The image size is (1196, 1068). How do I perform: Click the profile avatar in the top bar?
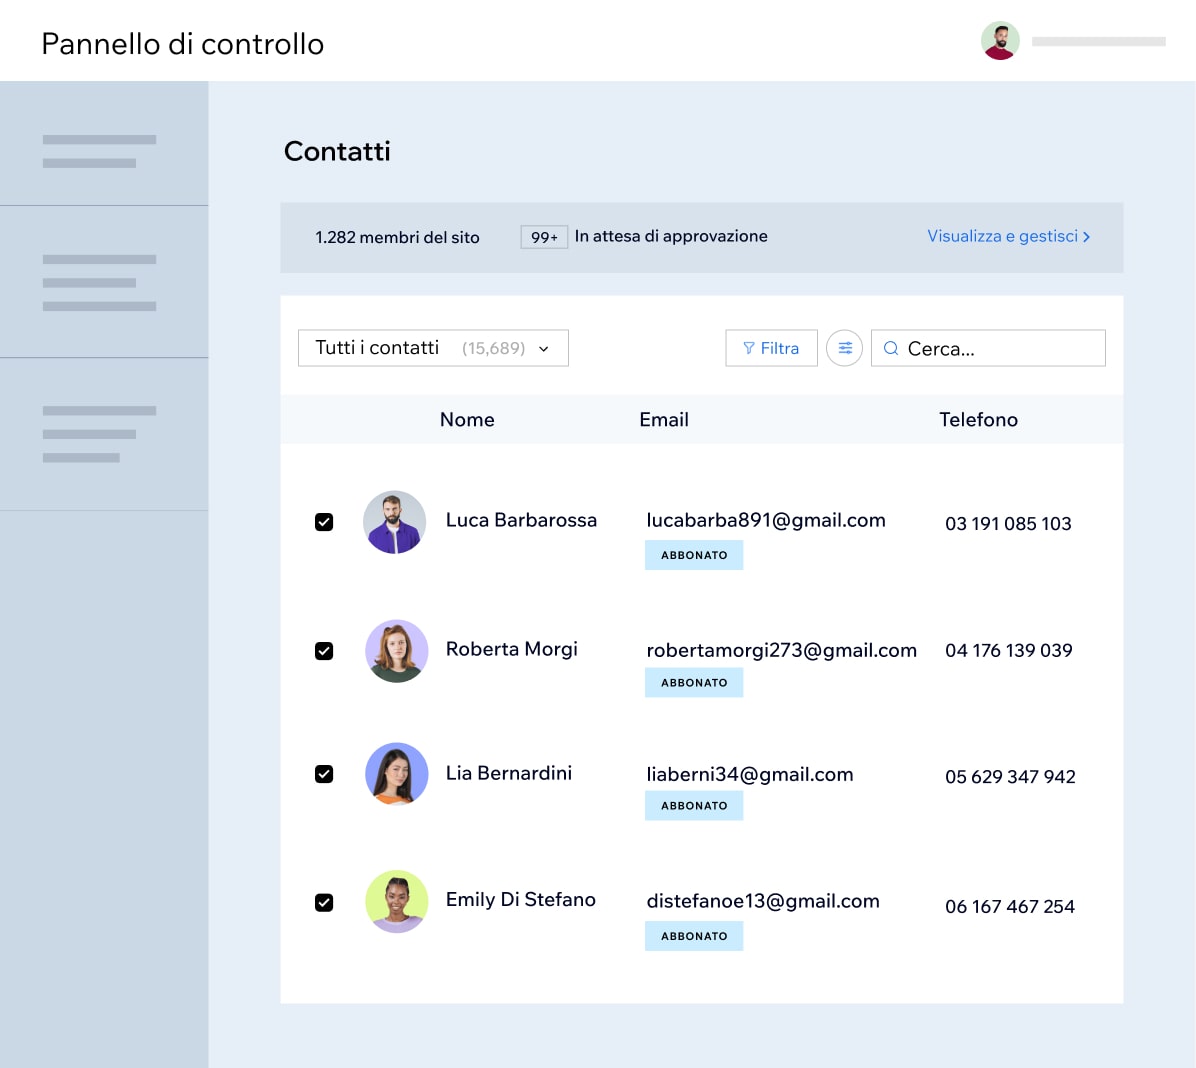[999, 40]
